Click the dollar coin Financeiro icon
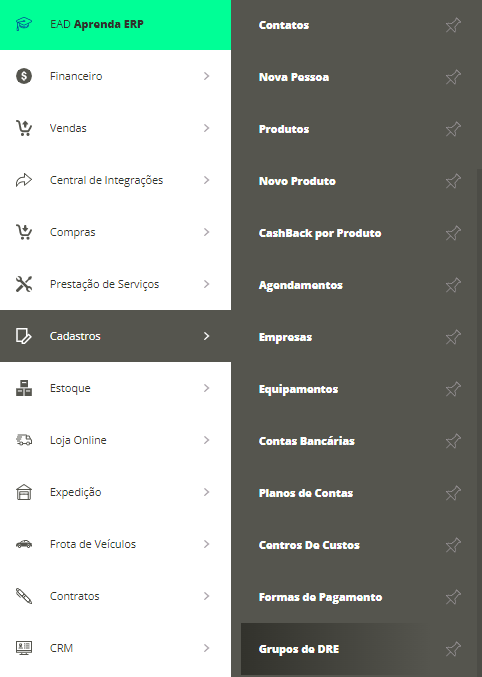The width and height of the screenshot is (482, 677). 24,76
